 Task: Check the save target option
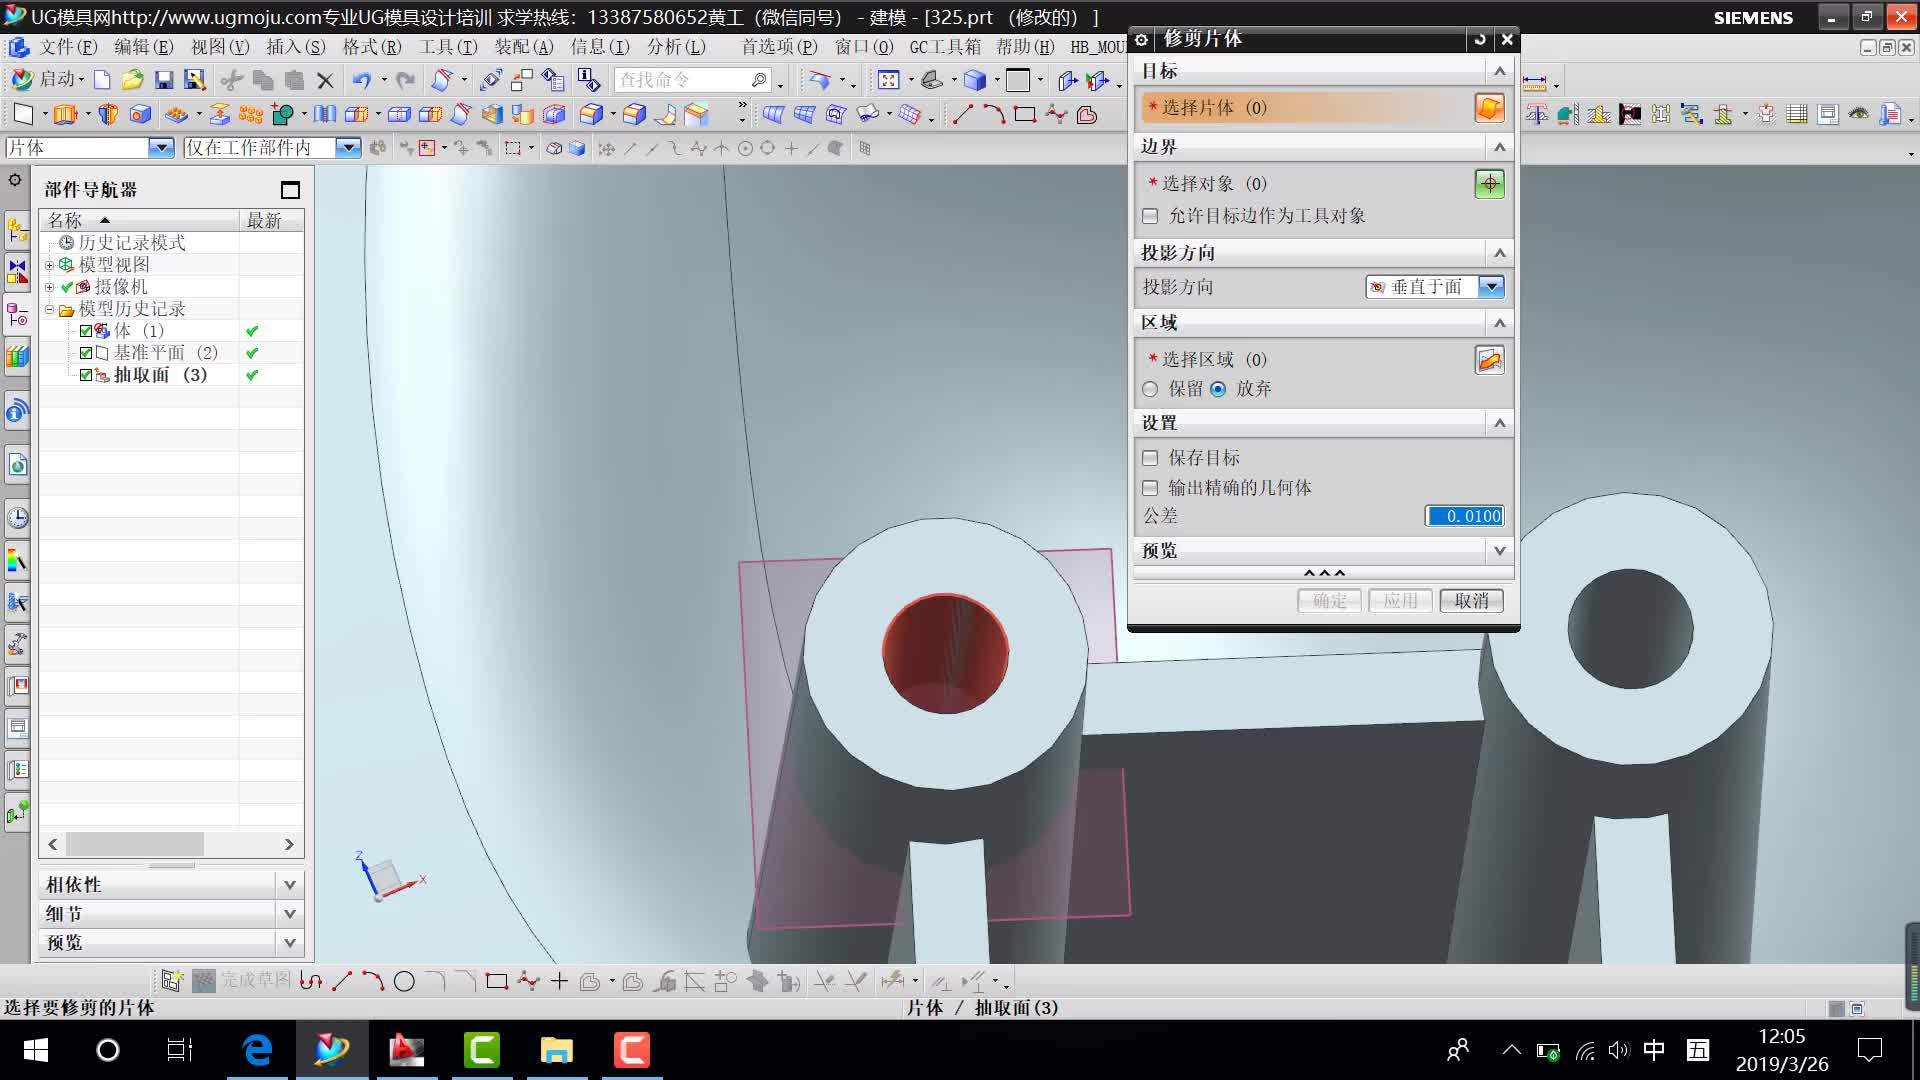tap(1151, 458)
